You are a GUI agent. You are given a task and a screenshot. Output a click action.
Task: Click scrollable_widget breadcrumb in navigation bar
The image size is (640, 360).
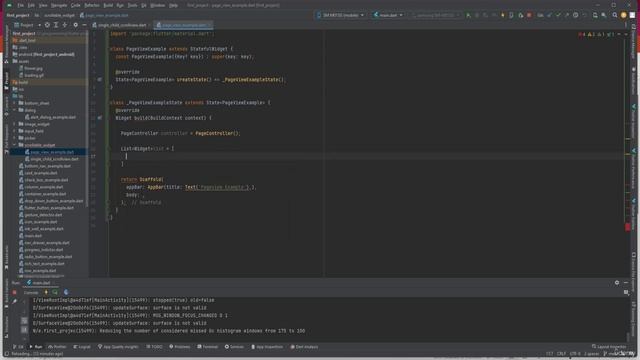(60, 15)
